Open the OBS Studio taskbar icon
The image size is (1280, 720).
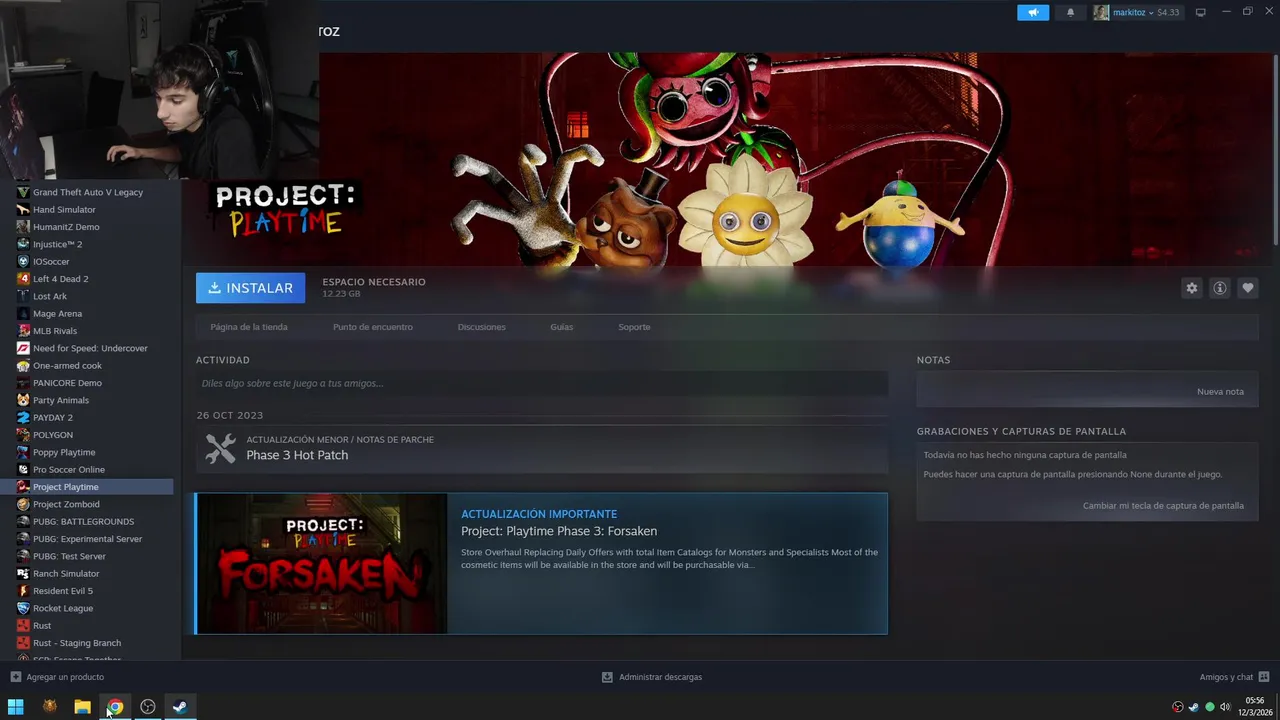pyautogui.click(x=148, y=707)
